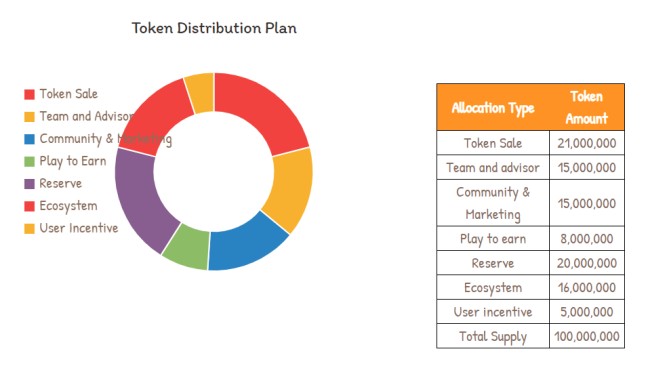
Task: Select the 100,000,000 total supply cell
Action: coord(587,336)
